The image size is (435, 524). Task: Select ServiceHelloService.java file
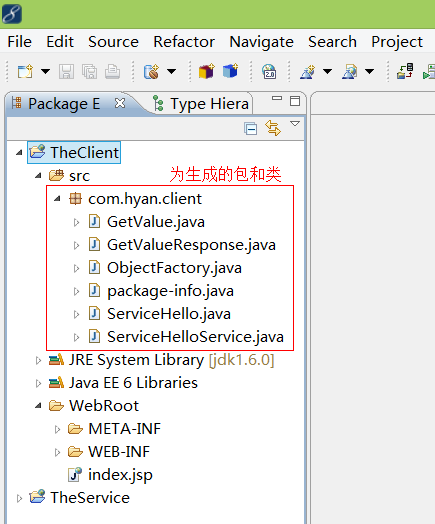pos(186,337)
